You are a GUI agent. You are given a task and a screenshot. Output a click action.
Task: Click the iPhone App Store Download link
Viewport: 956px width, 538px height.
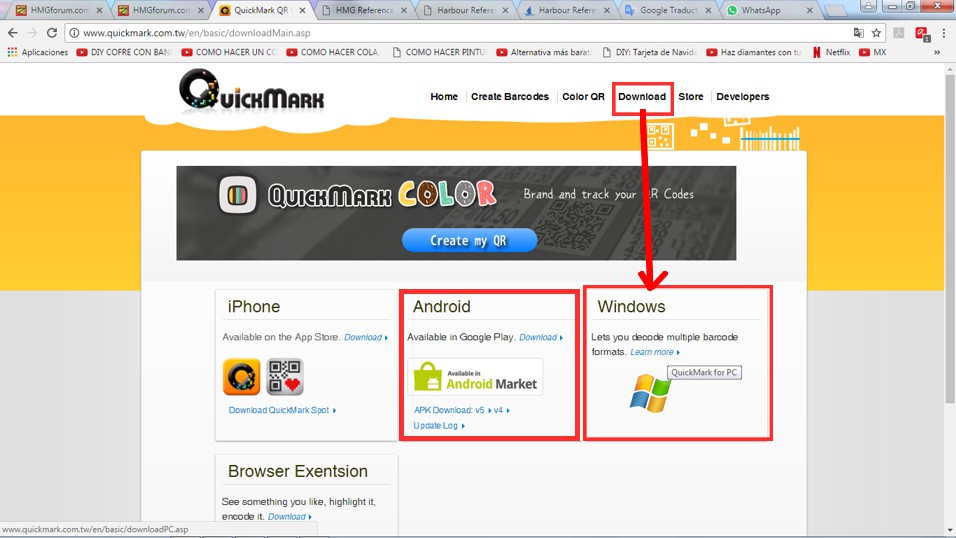point(366,337)
